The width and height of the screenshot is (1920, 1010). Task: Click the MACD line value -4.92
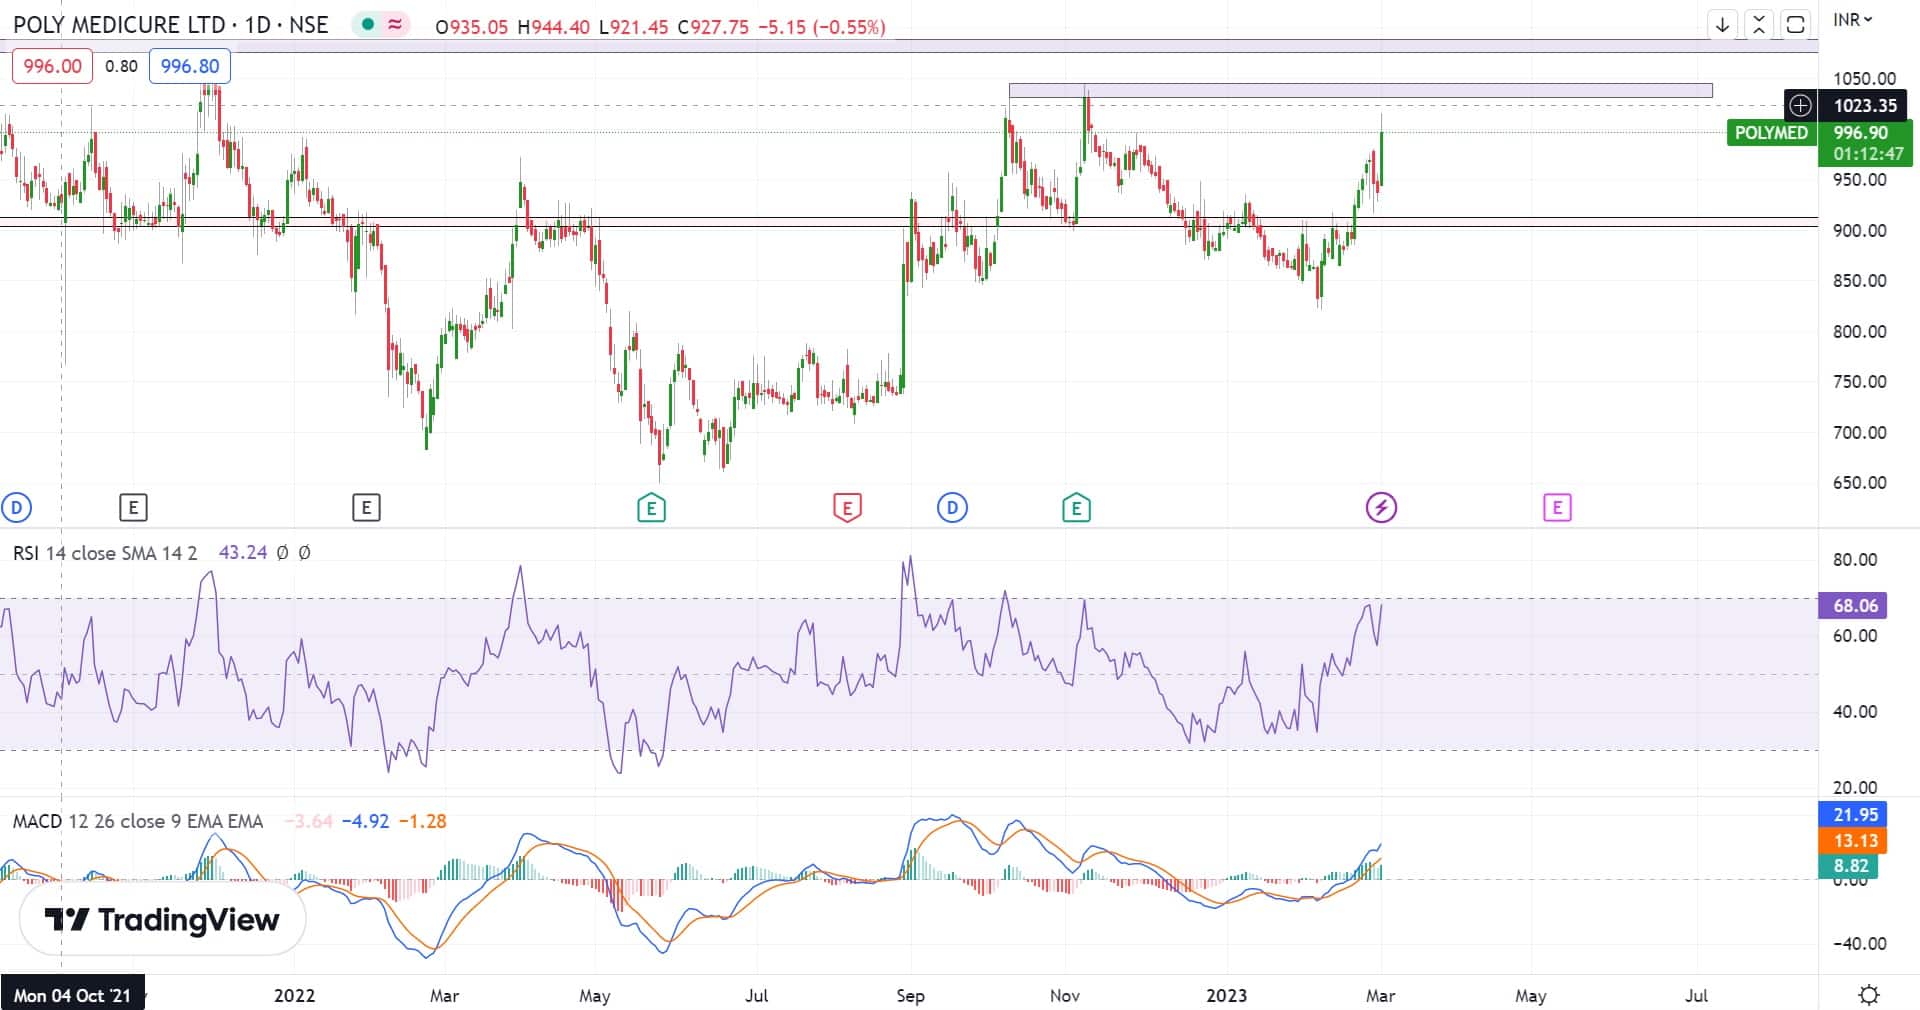[x=365, y=821]
